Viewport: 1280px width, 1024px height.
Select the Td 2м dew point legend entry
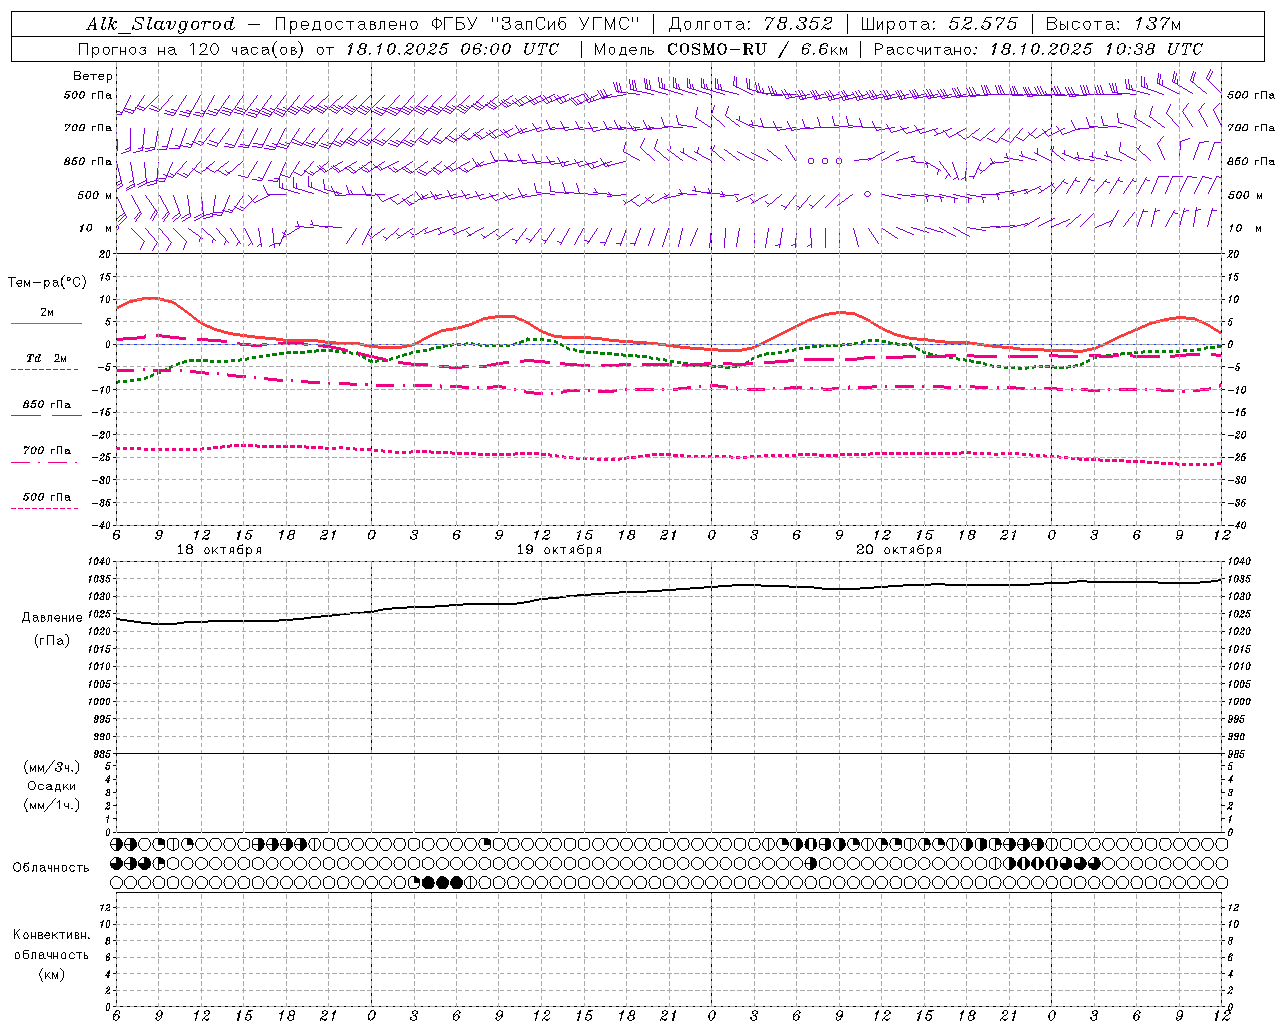[47, 358]
